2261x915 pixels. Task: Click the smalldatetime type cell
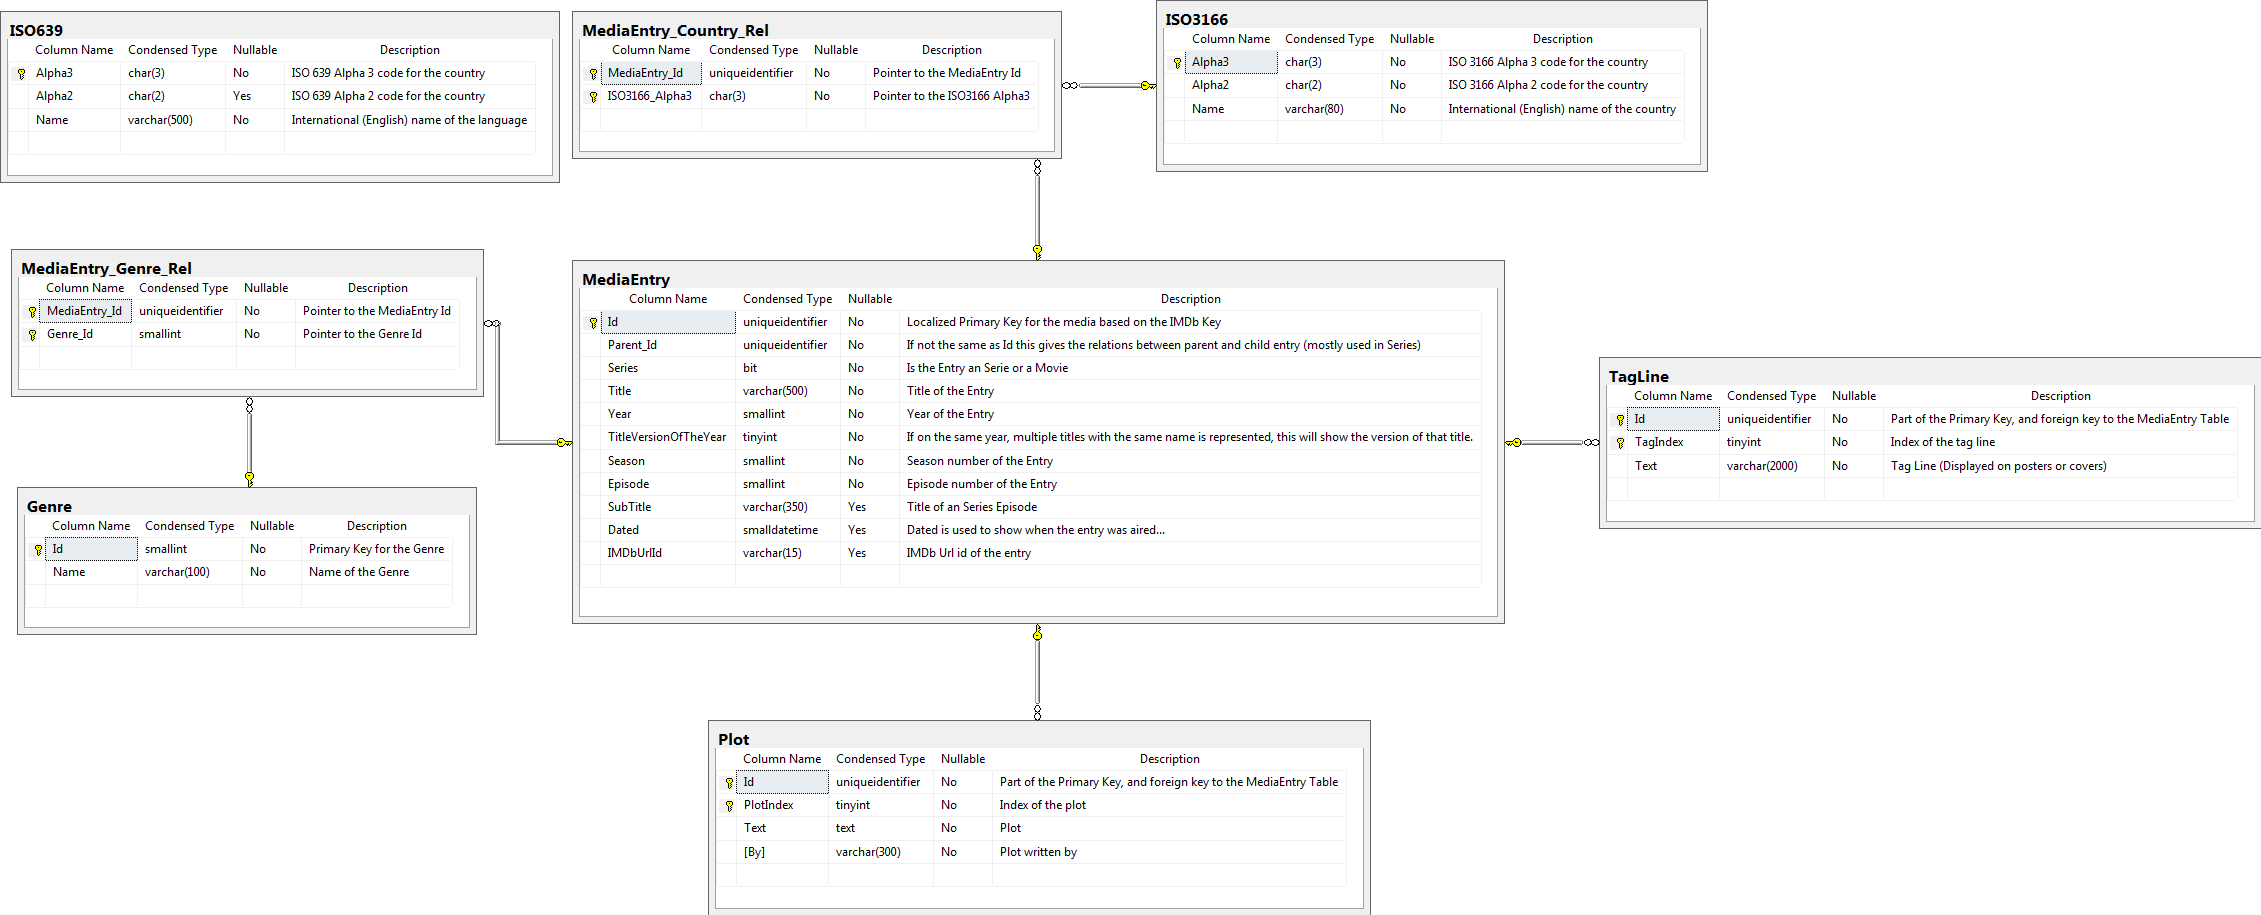[x=780, y=530]
